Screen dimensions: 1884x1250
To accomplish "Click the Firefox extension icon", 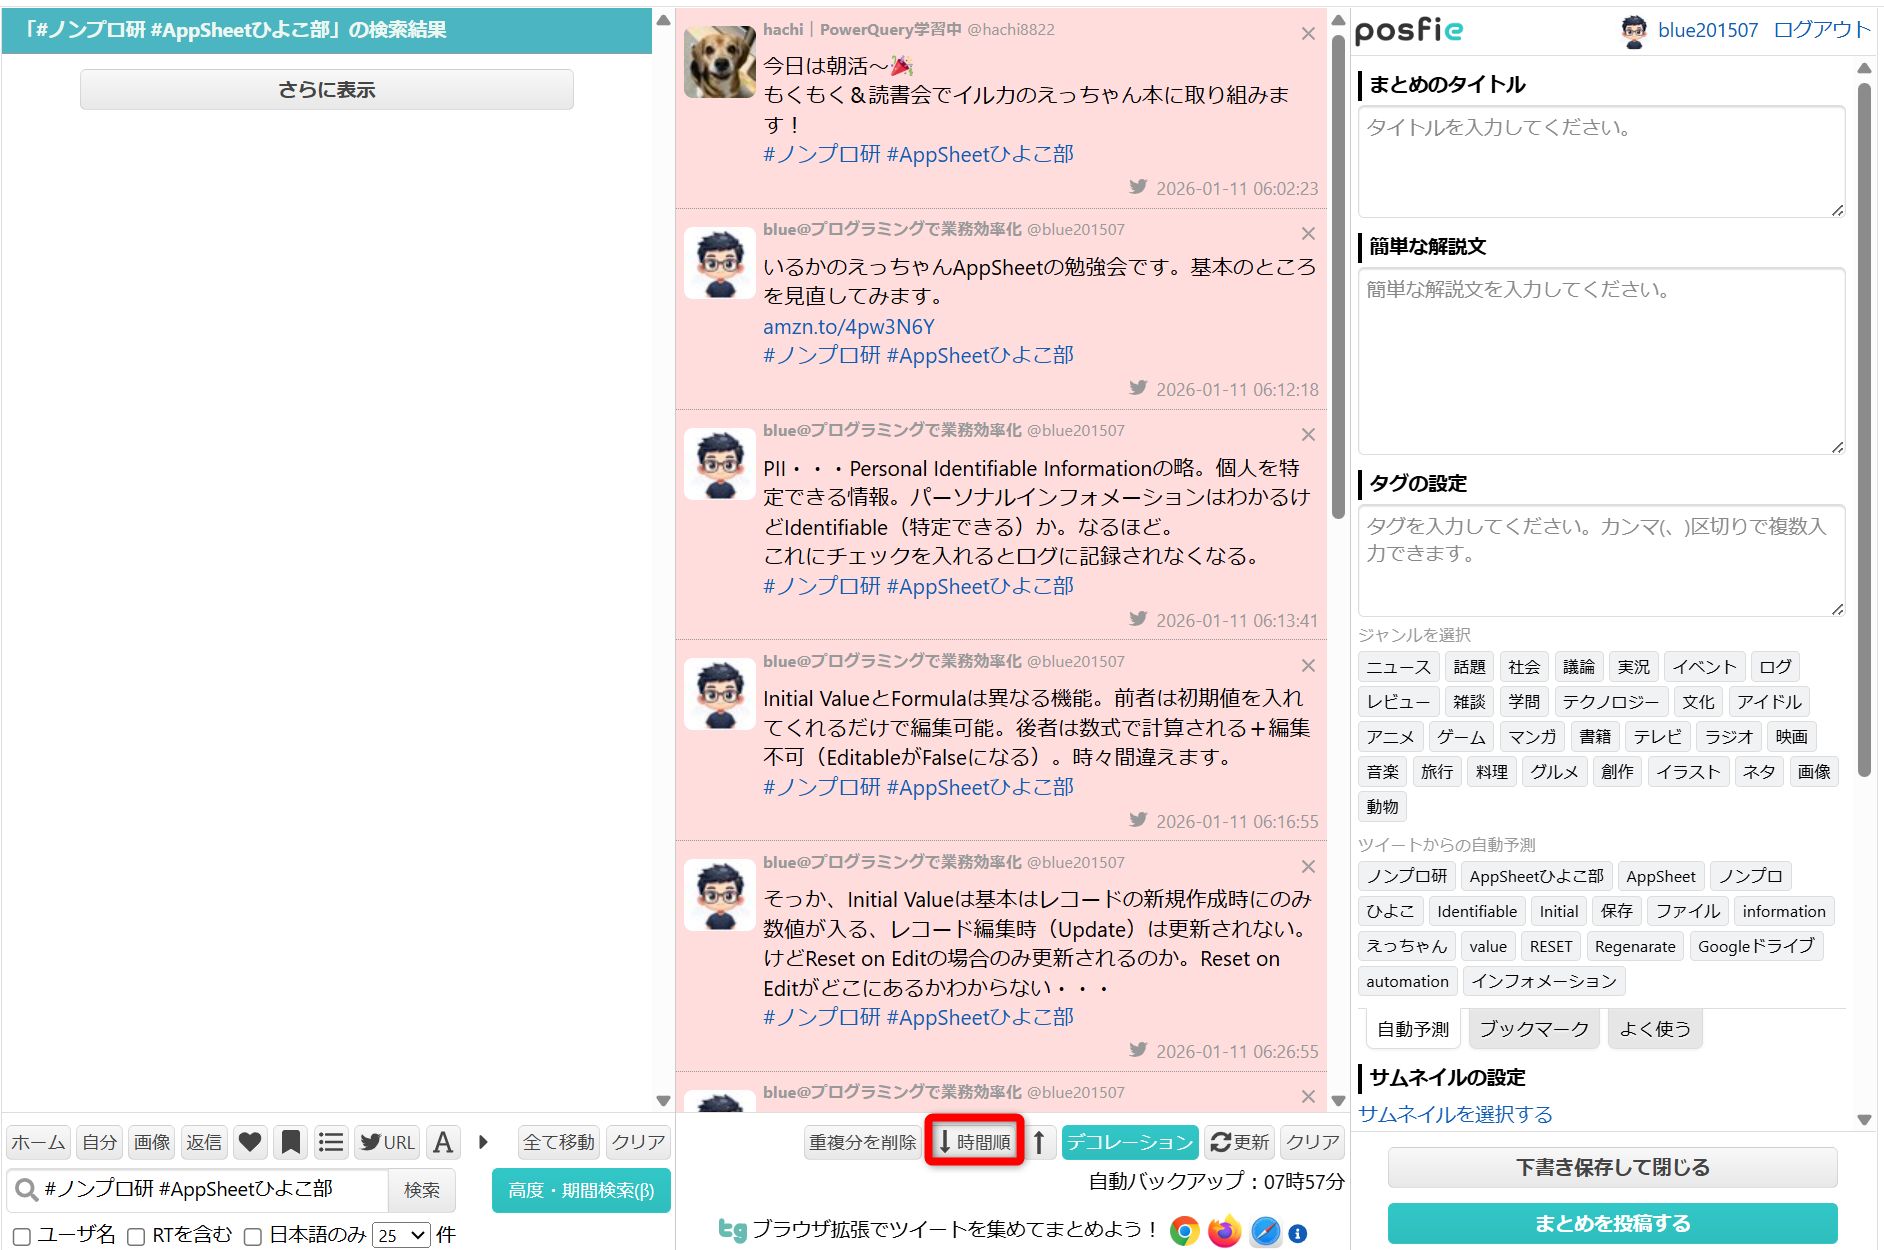I will pos(1224,1231).
